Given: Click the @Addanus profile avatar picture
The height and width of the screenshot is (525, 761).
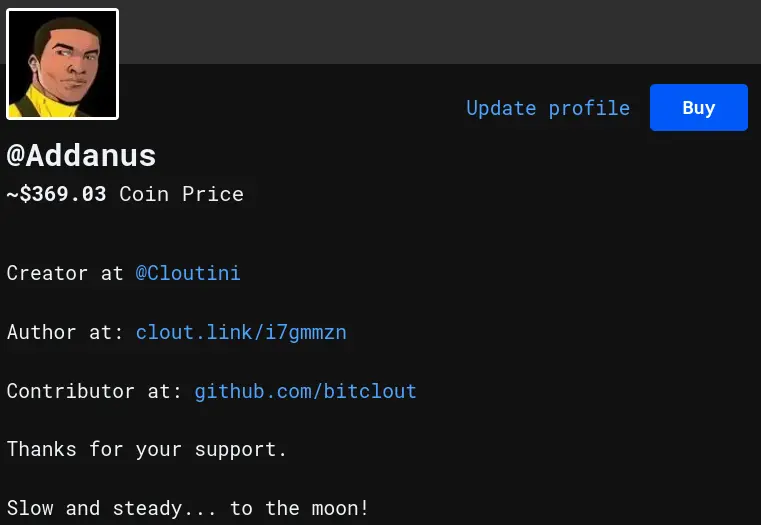Looking at the screenshot, I should click(x=62, y=64).
